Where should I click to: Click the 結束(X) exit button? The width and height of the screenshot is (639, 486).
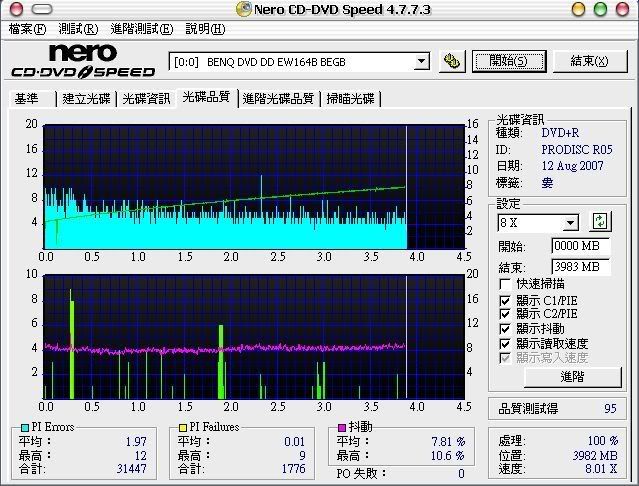click(590, 62)
